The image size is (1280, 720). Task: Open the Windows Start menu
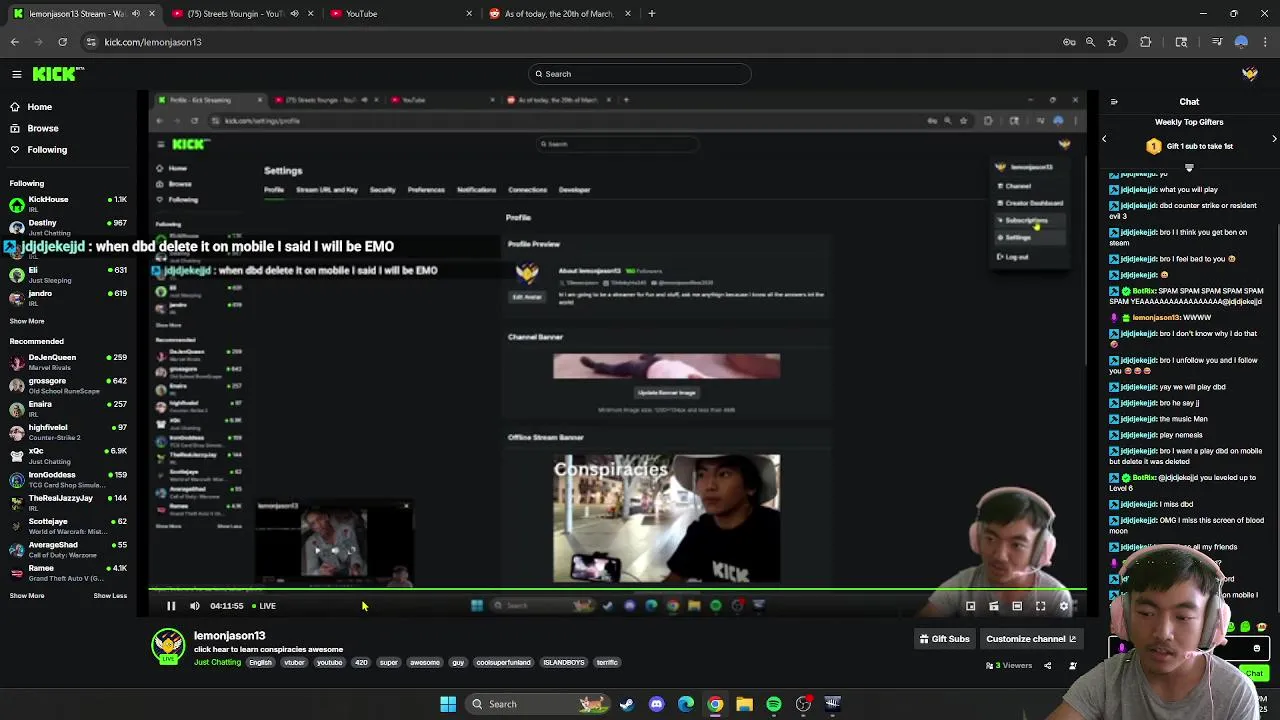click(x=448, y=704)
